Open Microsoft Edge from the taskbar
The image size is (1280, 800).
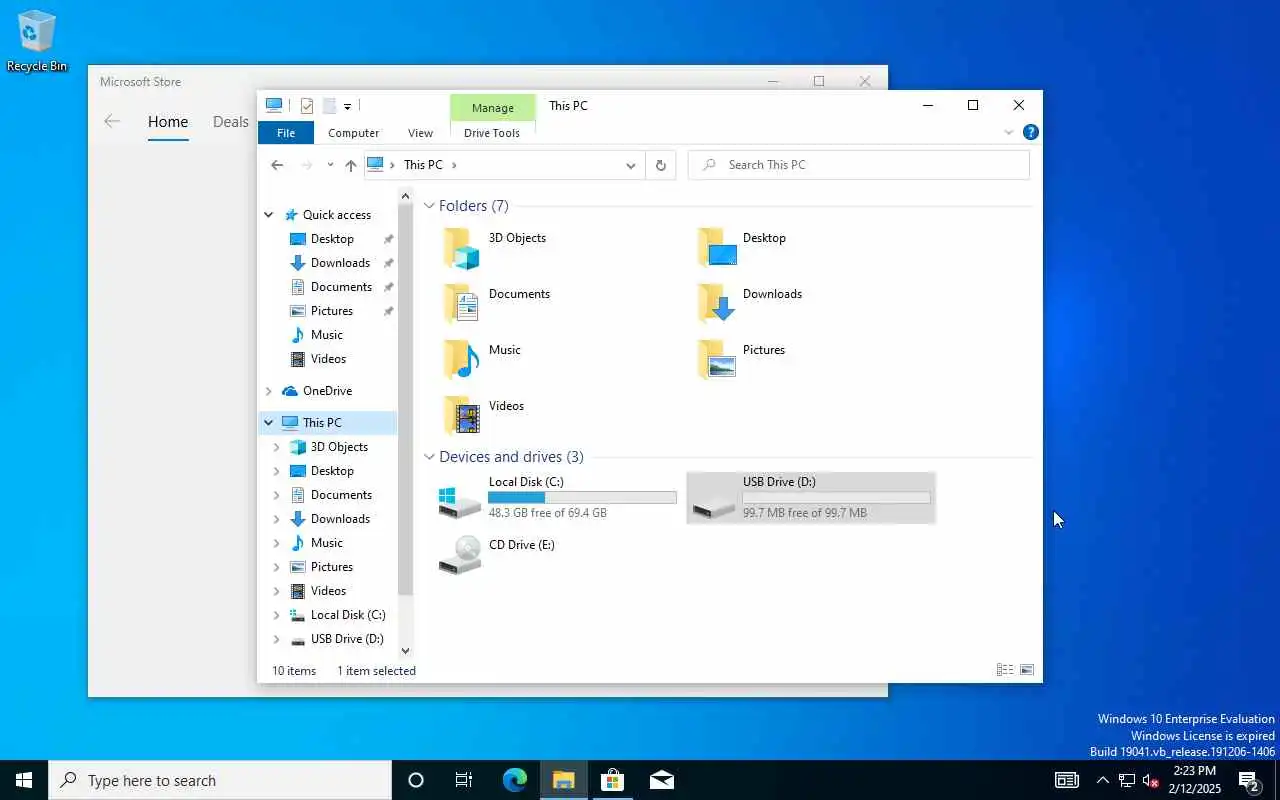click(515, 780)
